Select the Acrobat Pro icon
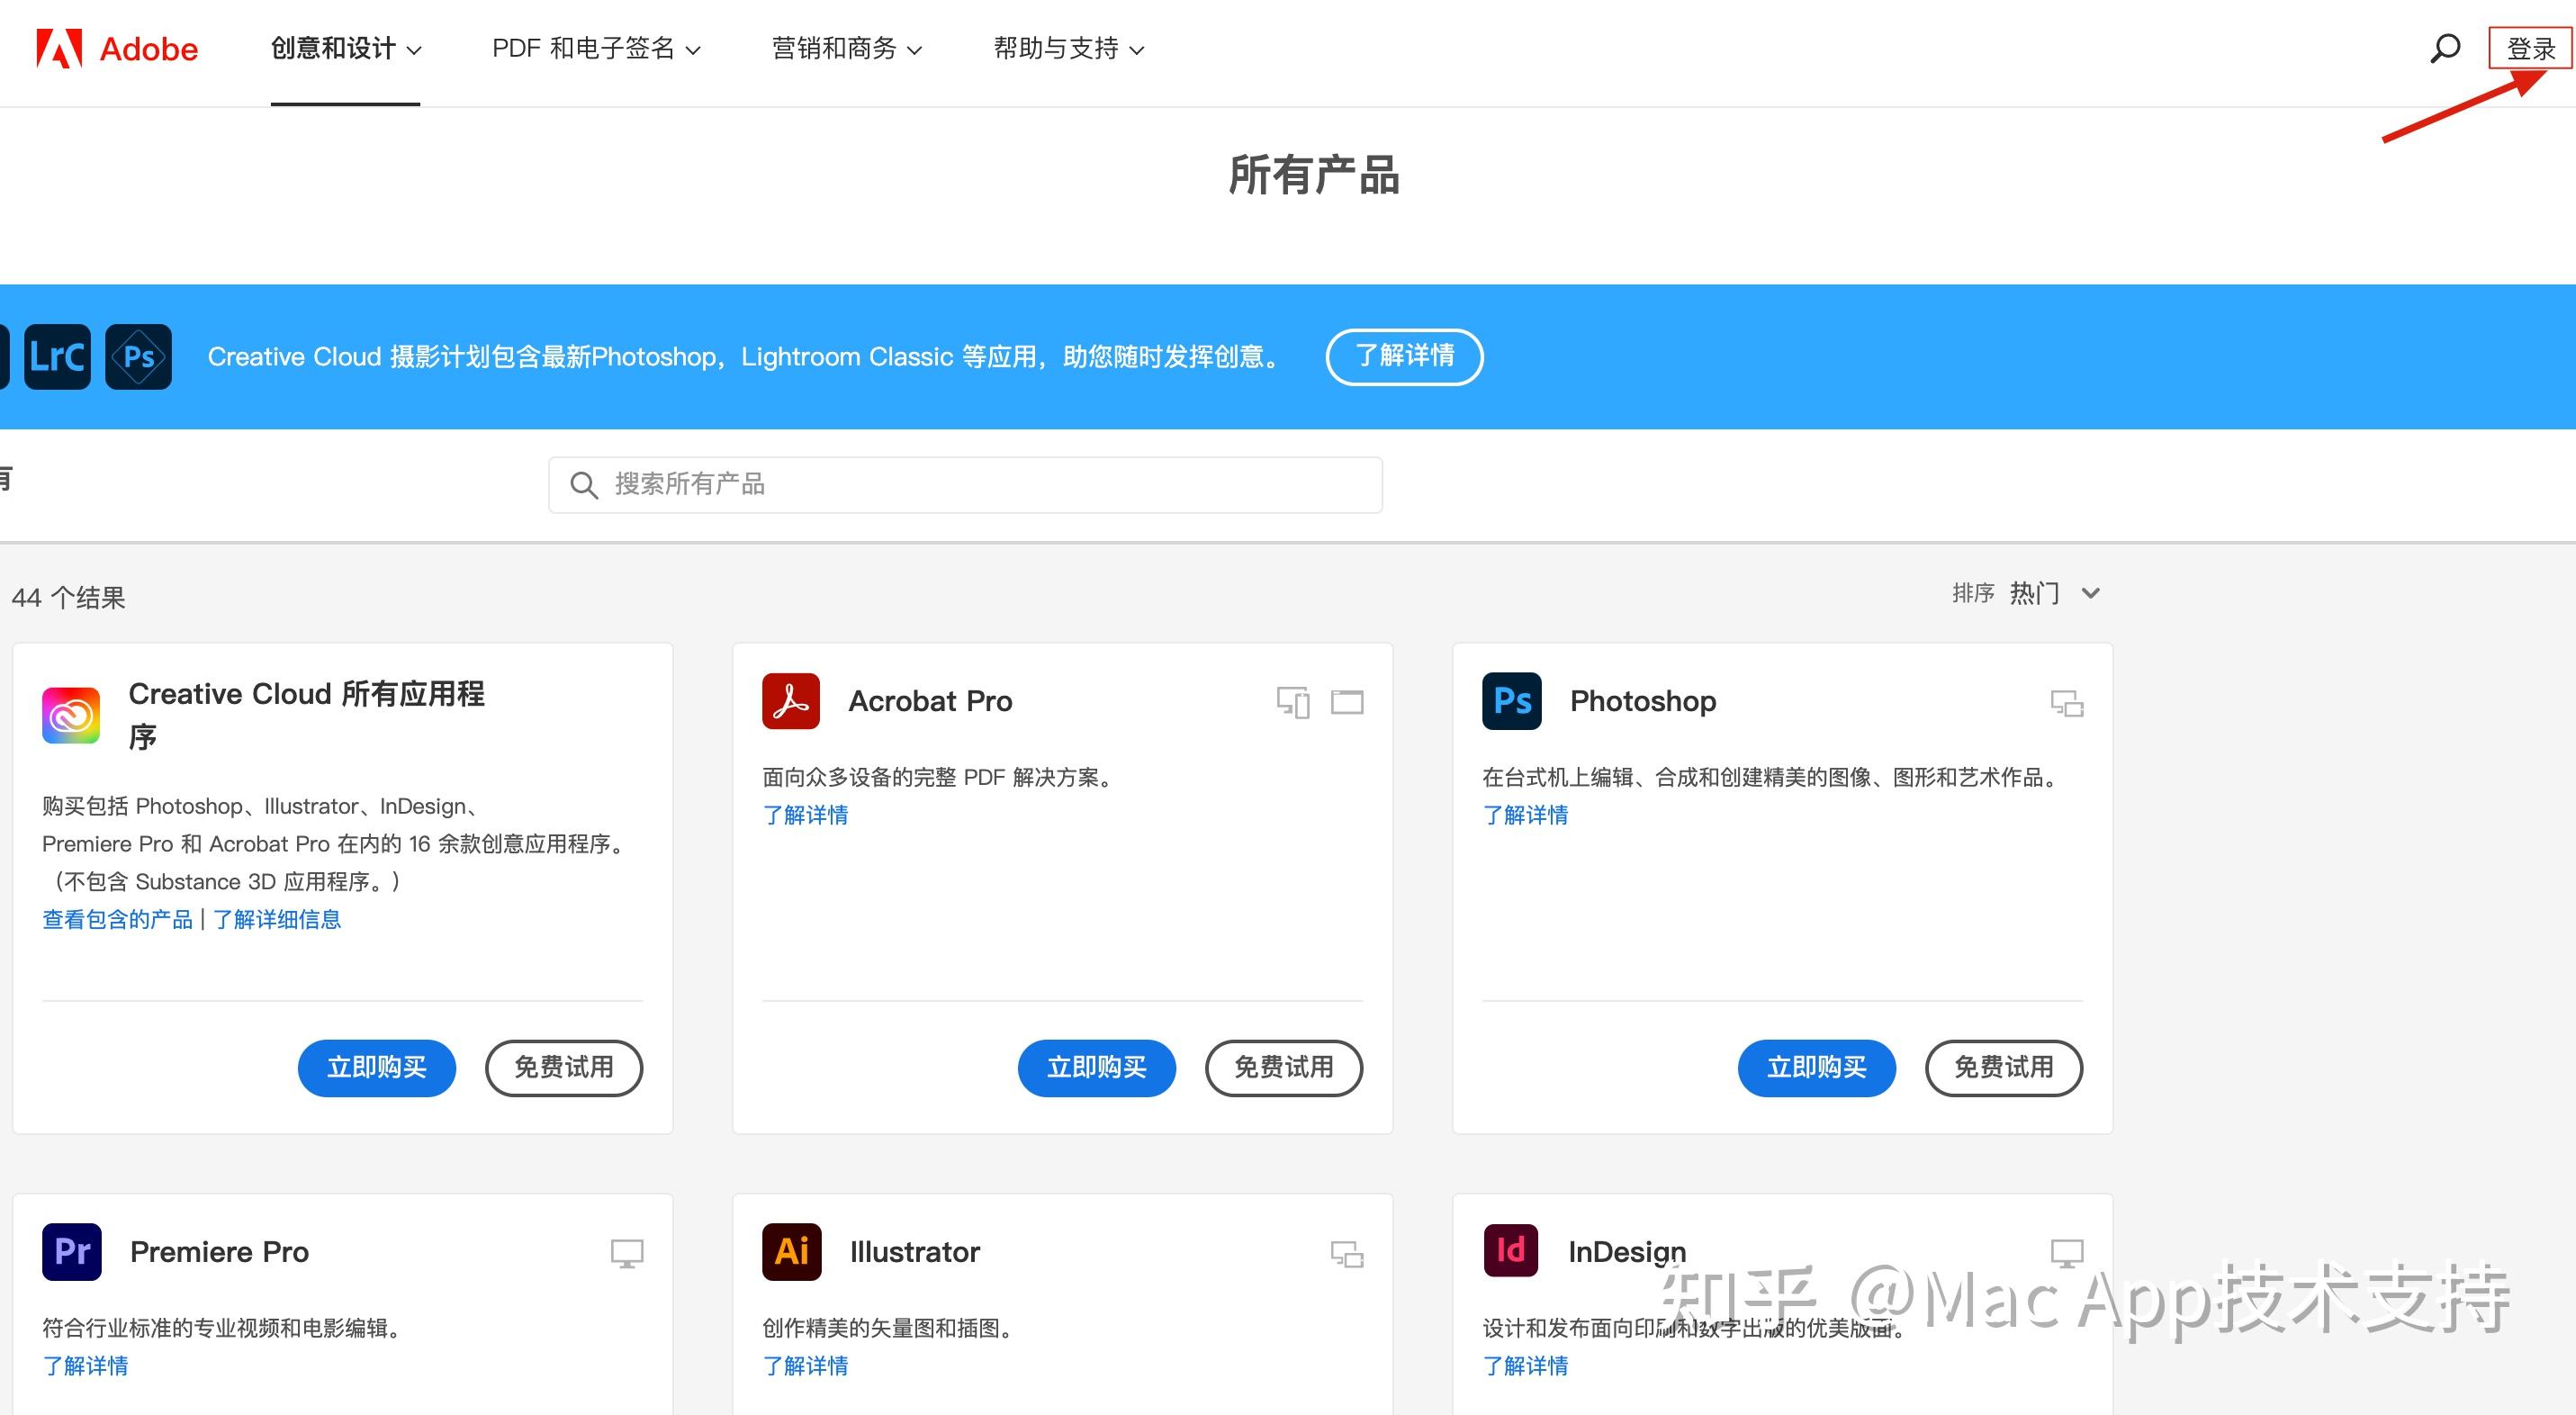2576x1415 pixels. tap(790, 701)
